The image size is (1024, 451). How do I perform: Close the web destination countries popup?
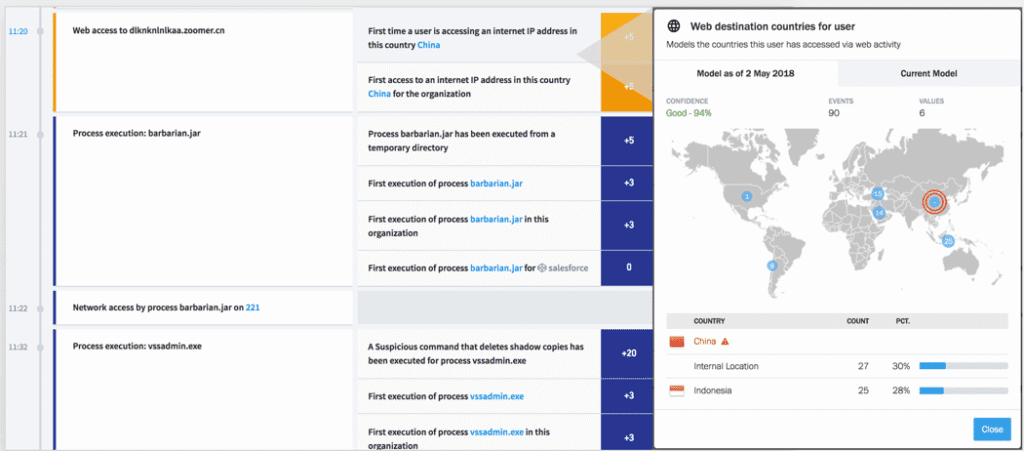991,429
